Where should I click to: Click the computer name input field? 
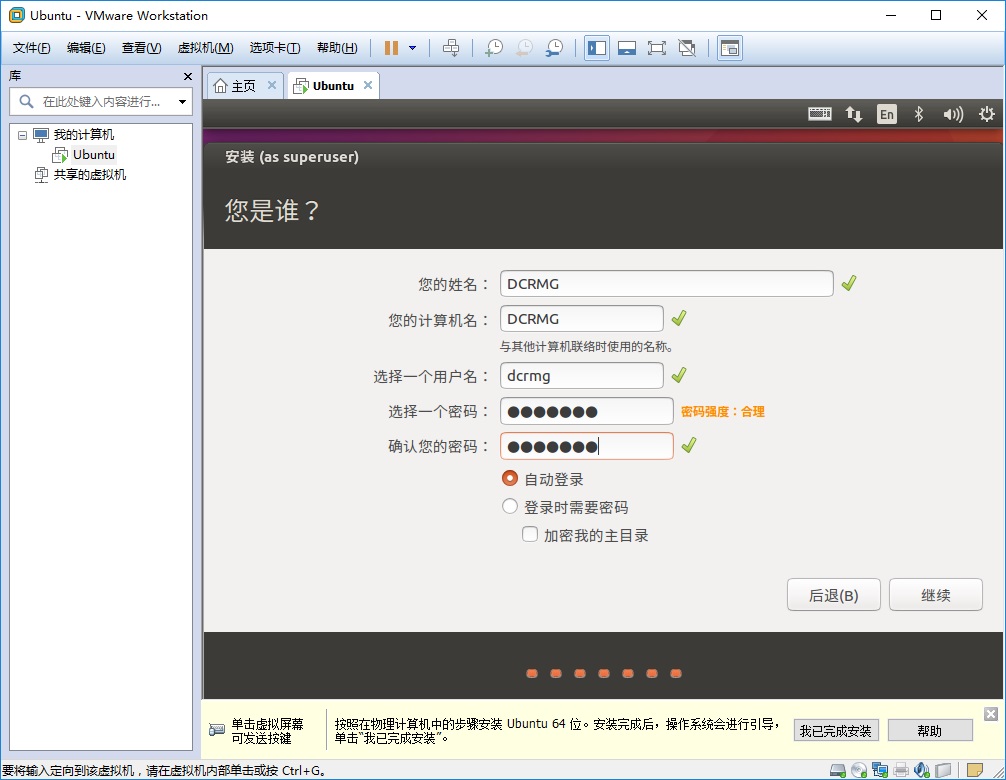coord(582,319)
